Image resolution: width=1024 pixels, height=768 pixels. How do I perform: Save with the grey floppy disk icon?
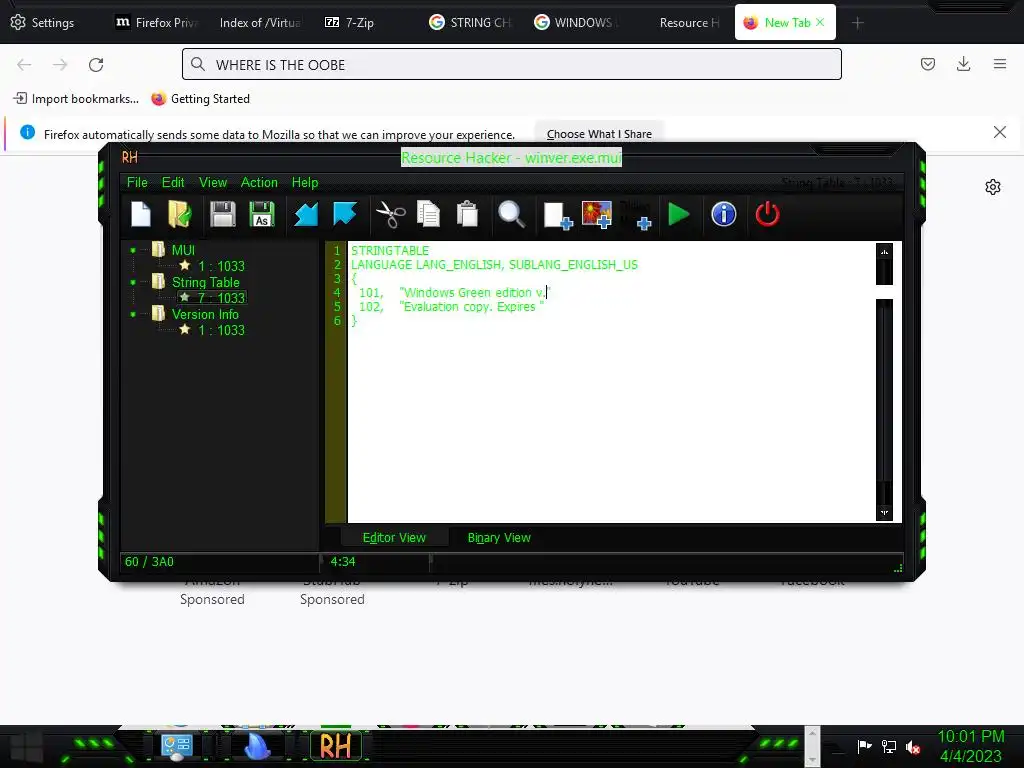(223, 214)
